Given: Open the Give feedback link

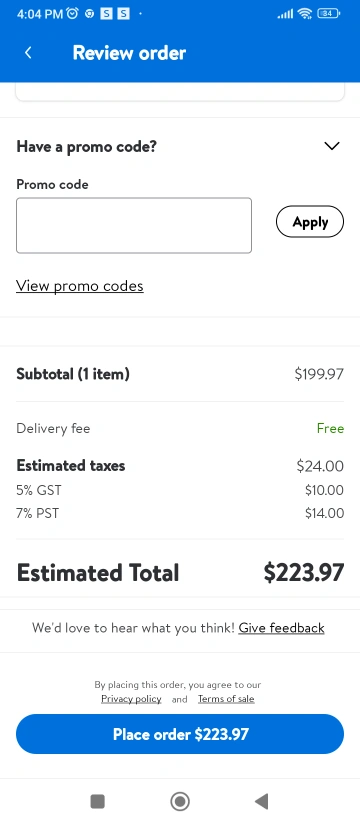Looking at the screenshot, I should tap(282, 628).
